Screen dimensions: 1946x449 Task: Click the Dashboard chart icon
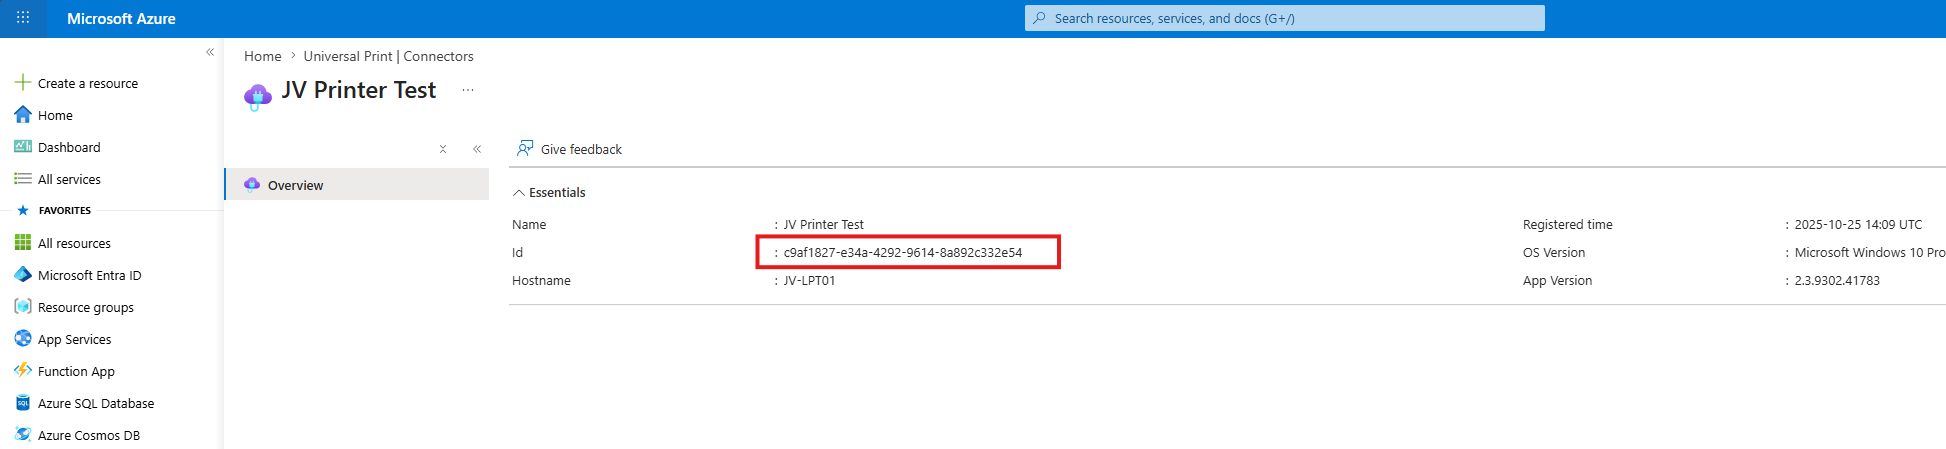tap(23, 147)
